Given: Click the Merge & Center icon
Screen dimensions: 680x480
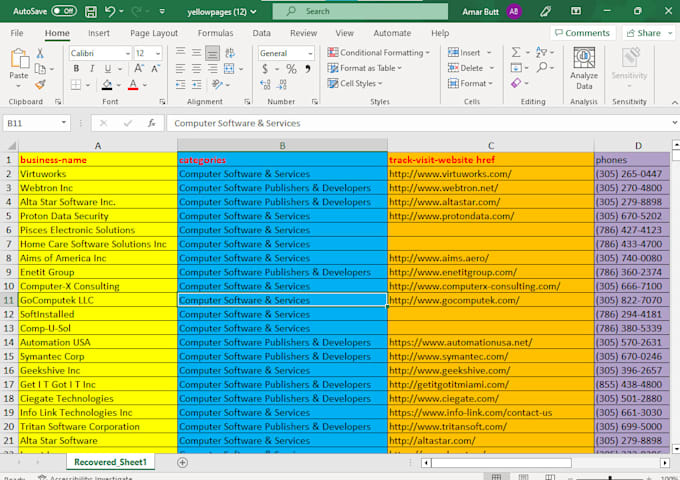Looking at the screenshot, I should (229, 69).
